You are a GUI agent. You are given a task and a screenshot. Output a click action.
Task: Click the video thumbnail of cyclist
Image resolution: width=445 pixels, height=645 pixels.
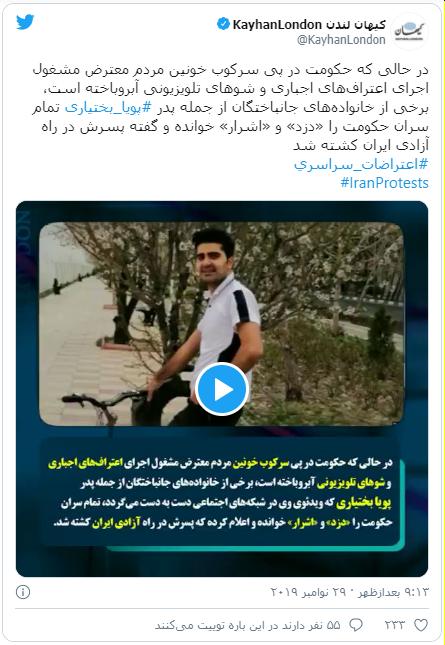[x=222, y=324]
